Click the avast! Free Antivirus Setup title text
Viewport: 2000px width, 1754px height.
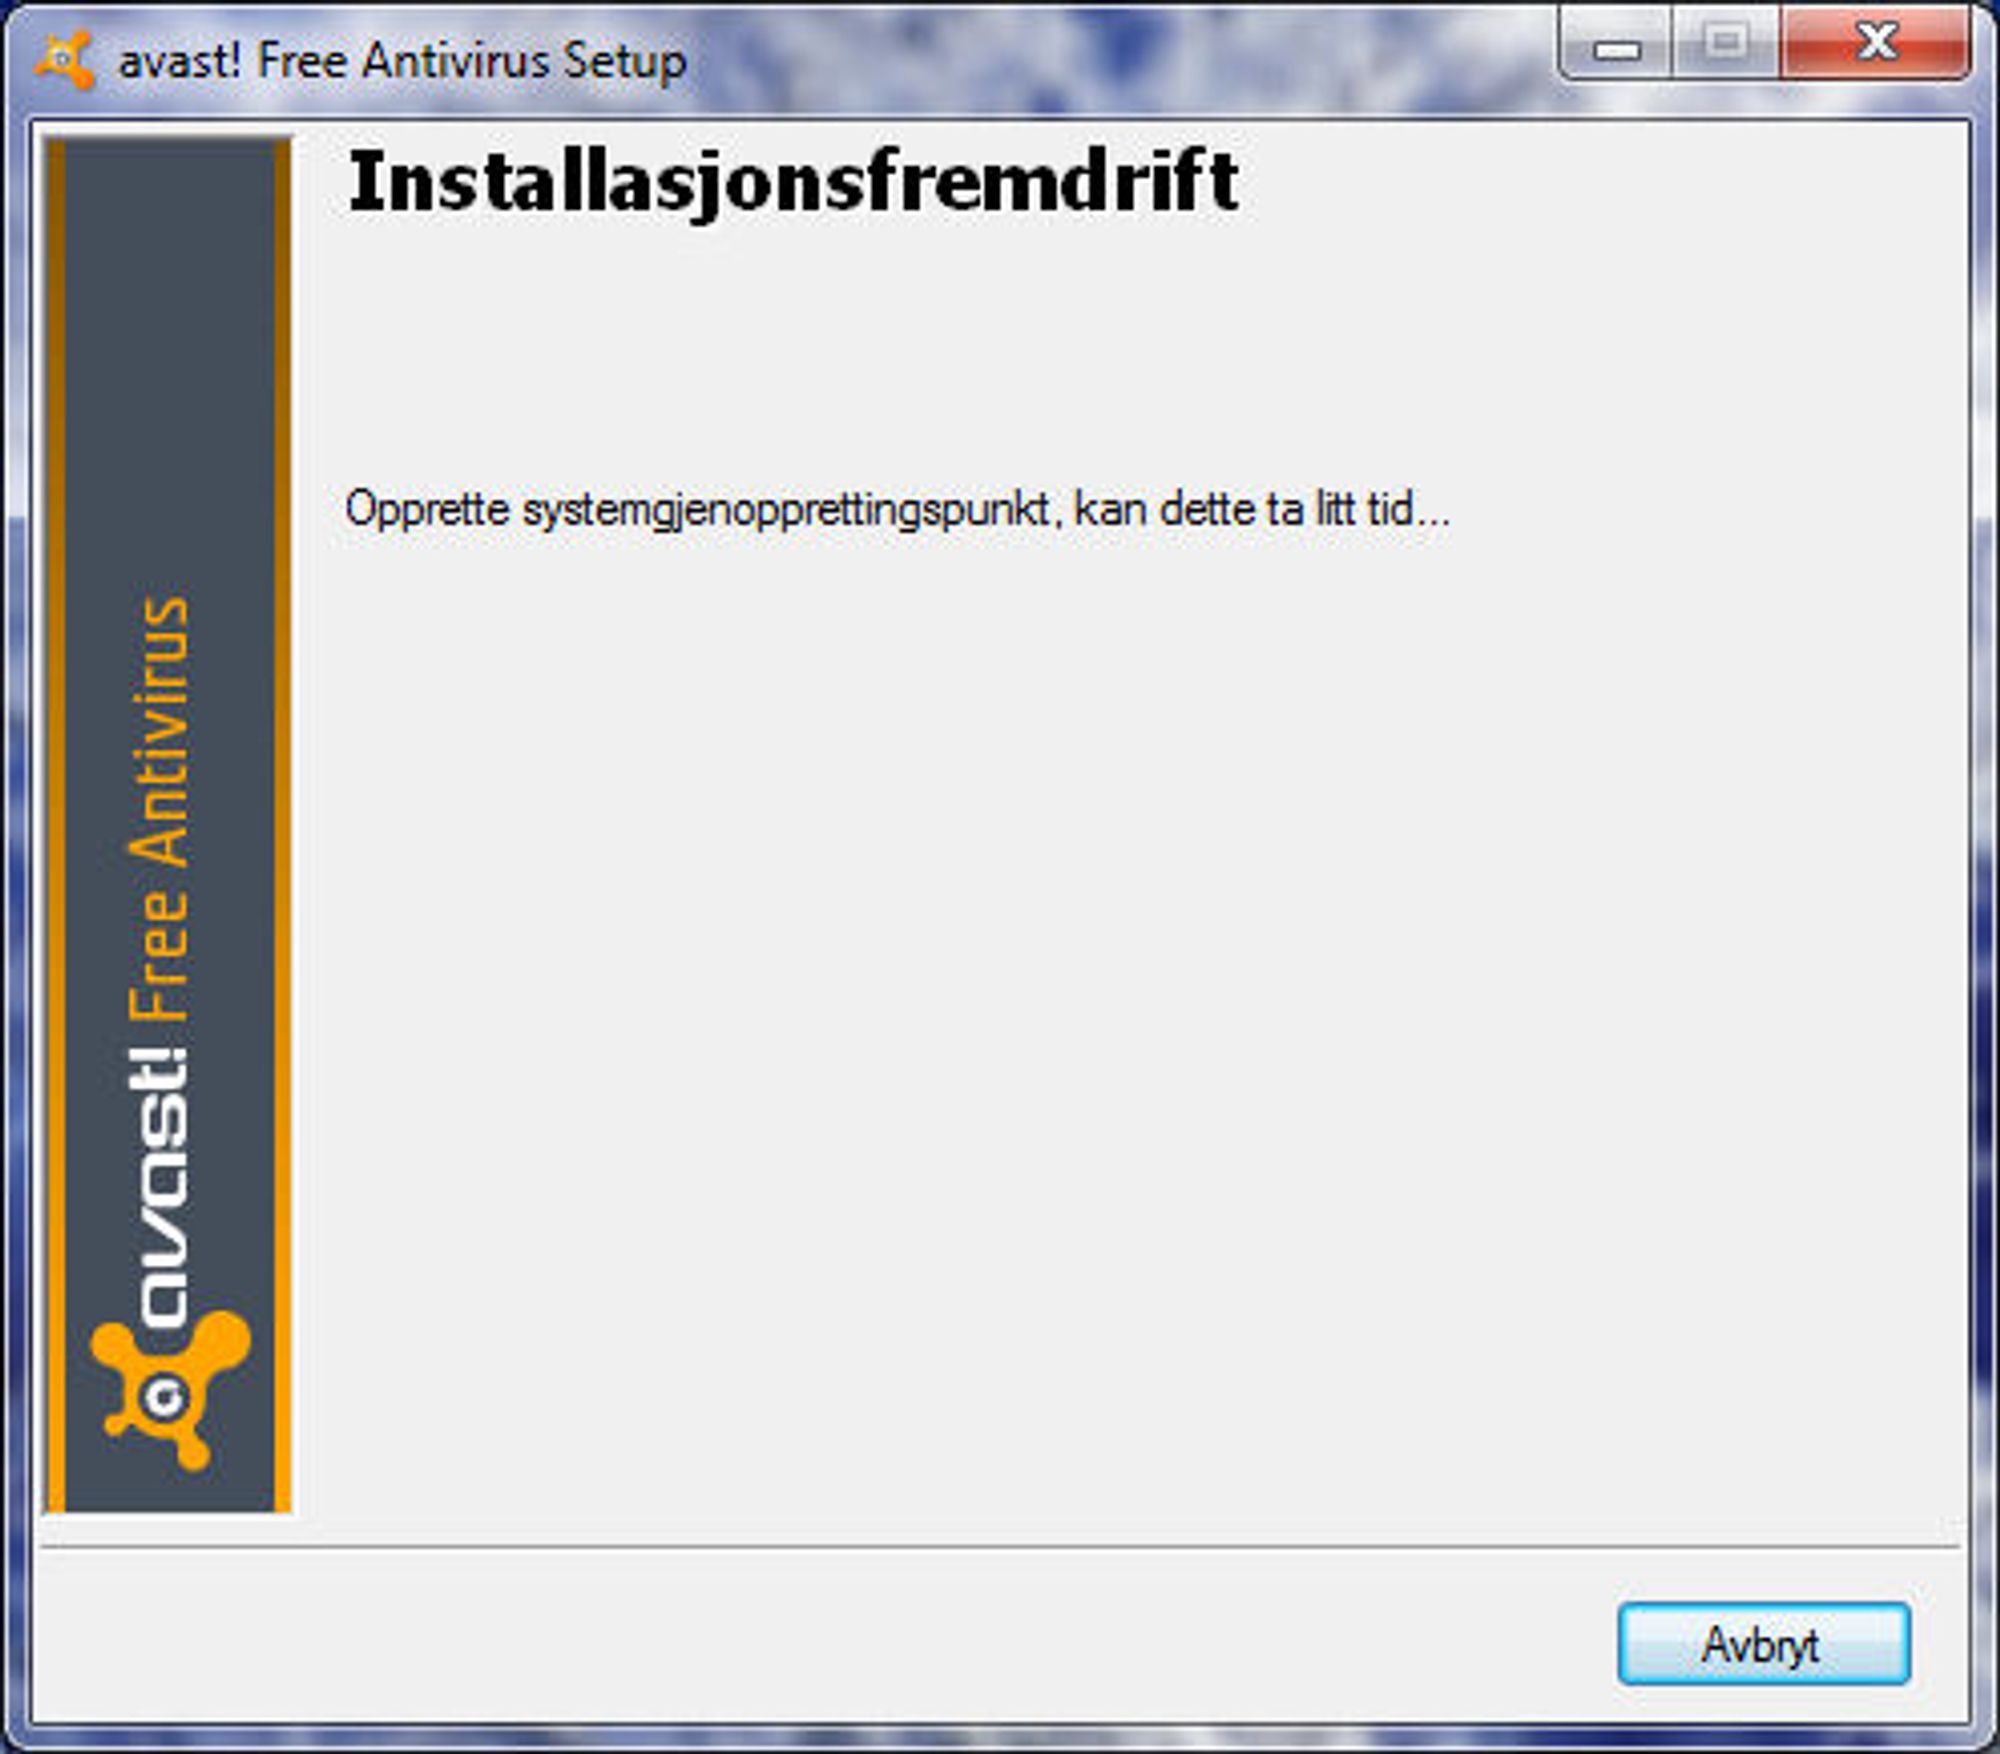403,61
